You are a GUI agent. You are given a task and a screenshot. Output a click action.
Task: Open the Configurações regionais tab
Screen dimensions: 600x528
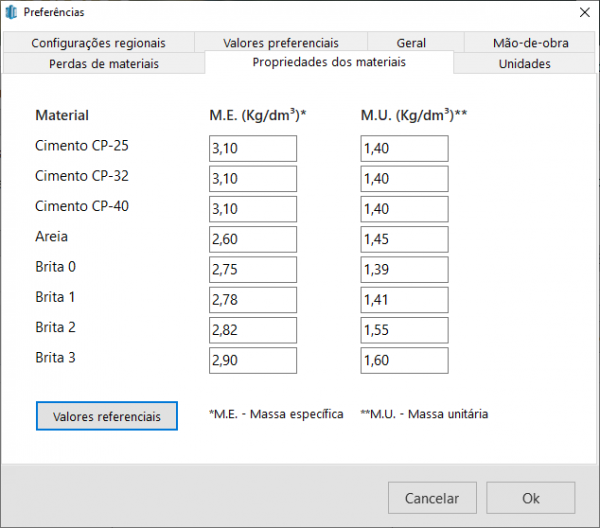98,43
